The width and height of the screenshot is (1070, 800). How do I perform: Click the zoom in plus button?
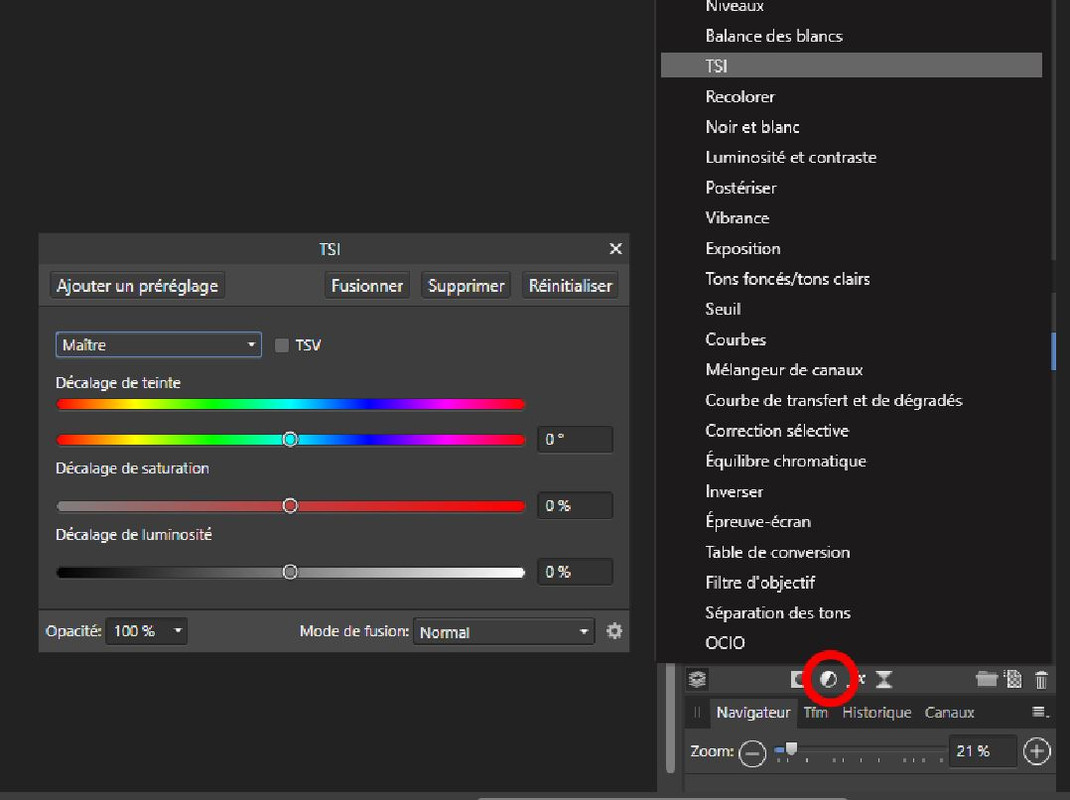click(1037, 752)
